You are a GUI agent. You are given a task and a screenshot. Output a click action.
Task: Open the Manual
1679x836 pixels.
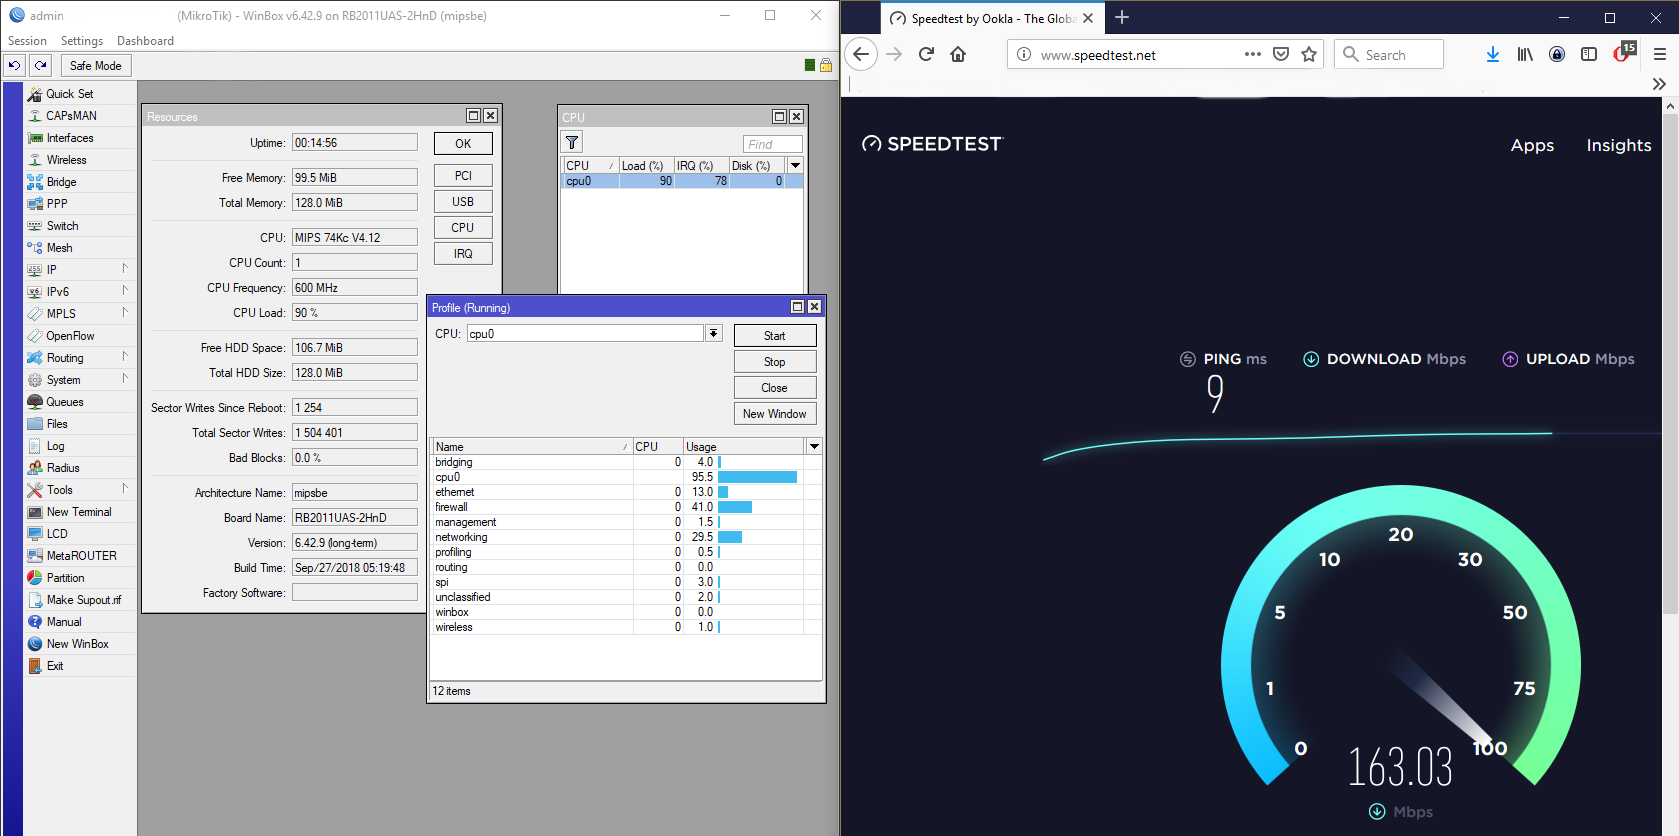point(64,622)
